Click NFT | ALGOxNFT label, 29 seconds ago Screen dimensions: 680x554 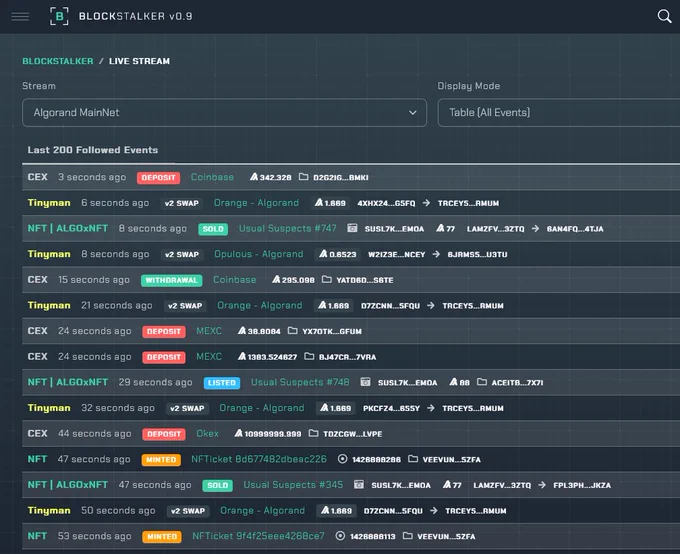coord(68,382)
